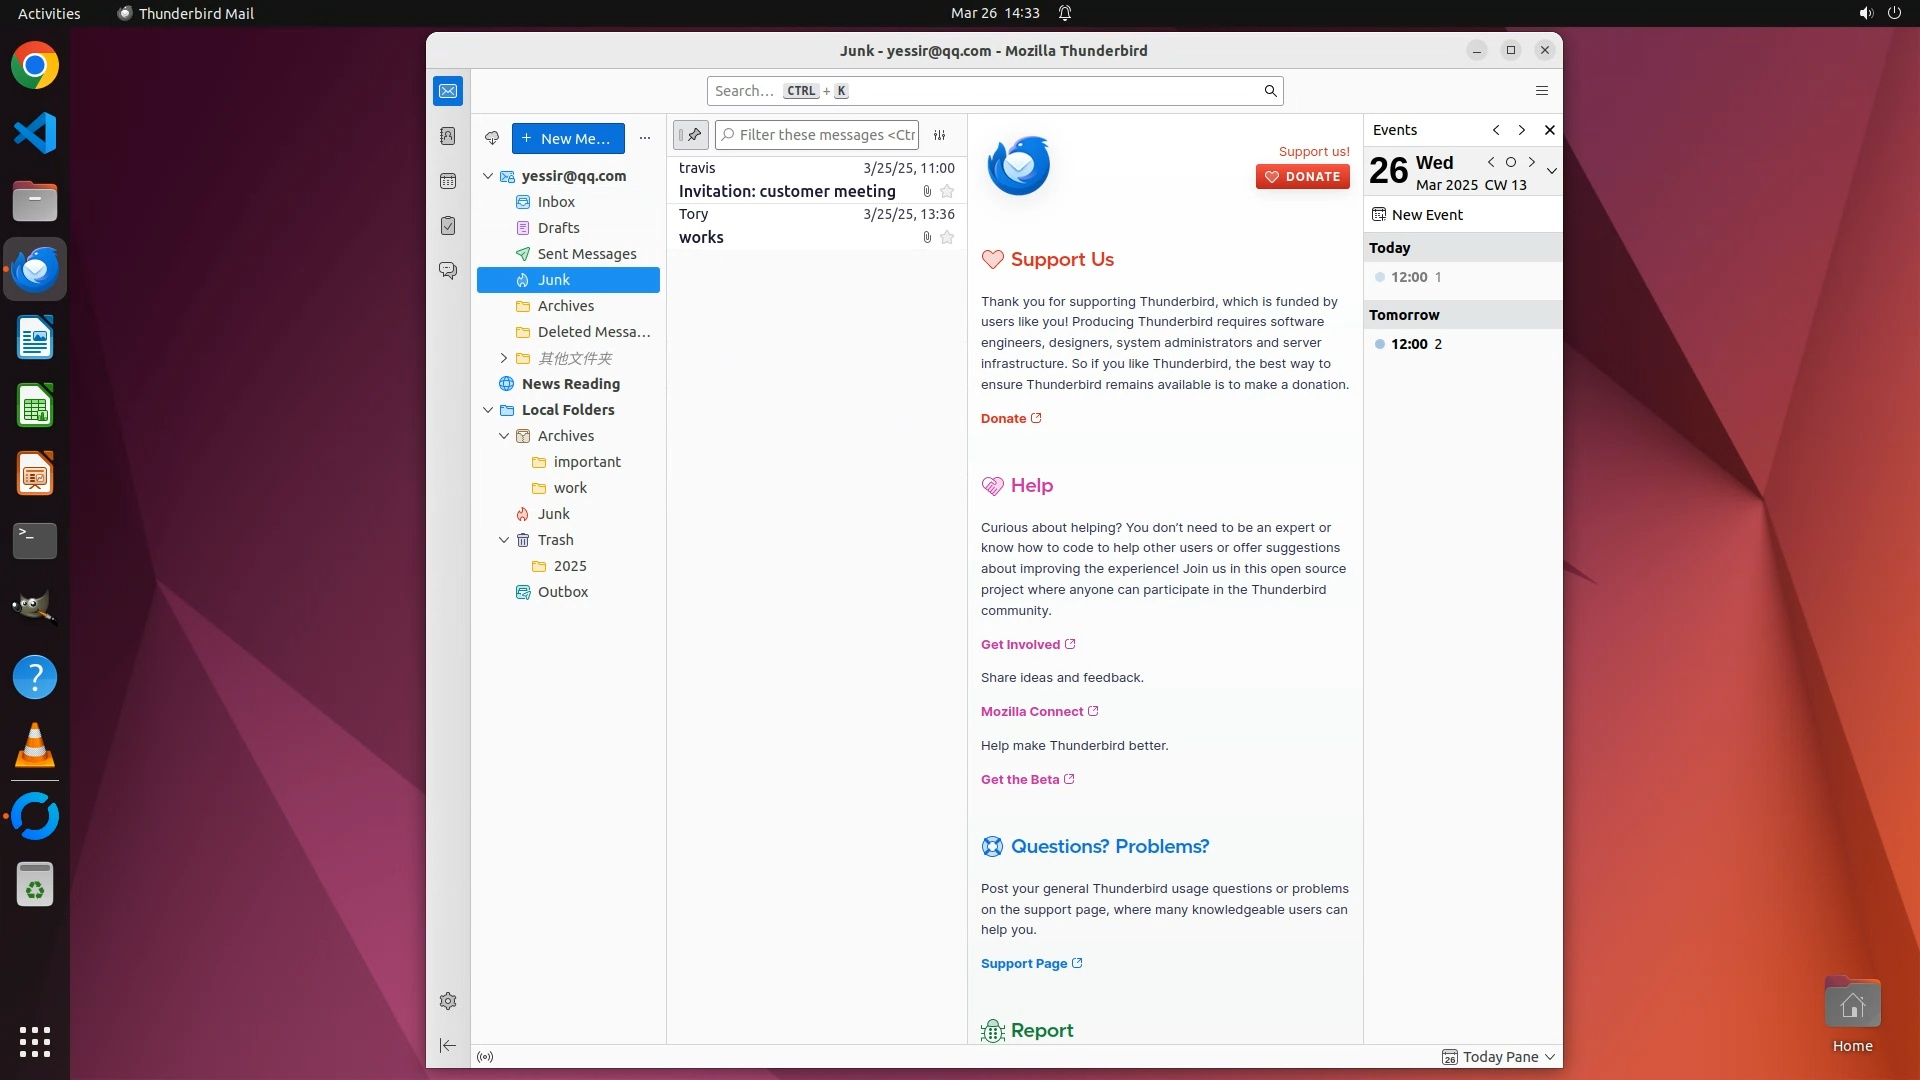
Task: Open the Get Involved link
Action: (x=1020, y=645)
